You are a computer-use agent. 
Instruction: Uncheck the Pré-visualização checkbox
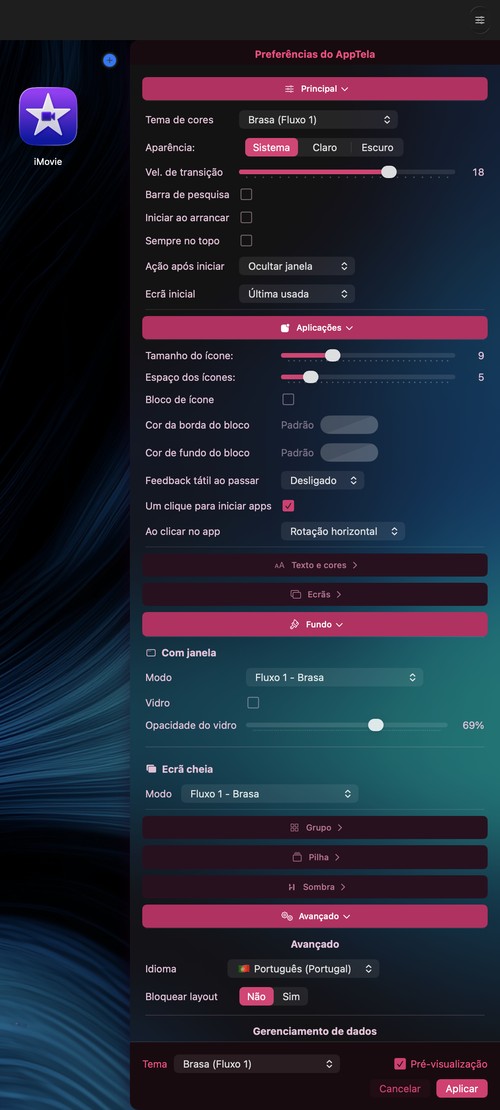400,1064
